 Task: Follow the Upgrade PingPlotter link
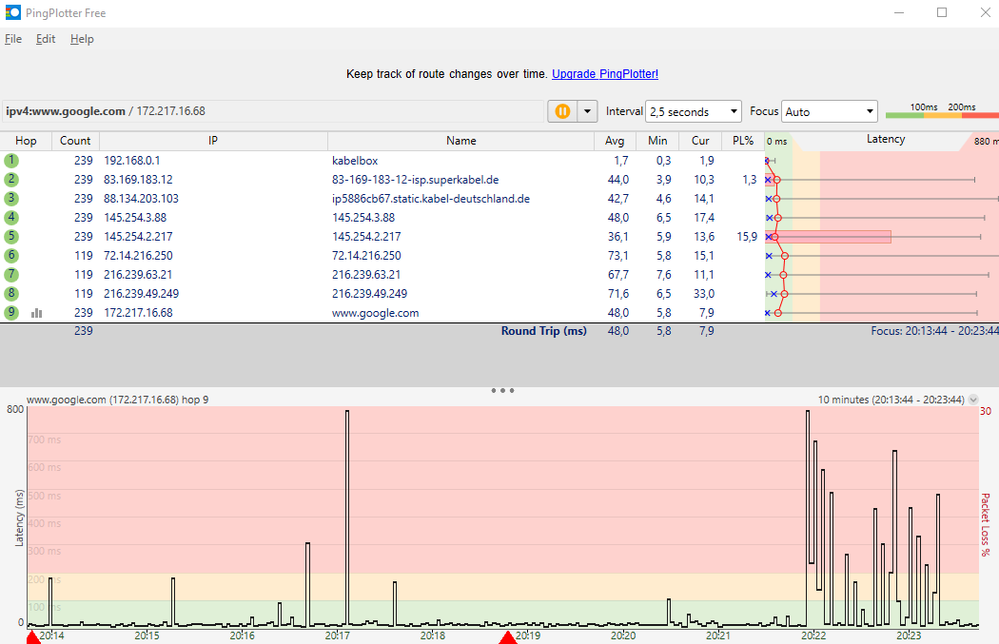[x=605, y=73]
